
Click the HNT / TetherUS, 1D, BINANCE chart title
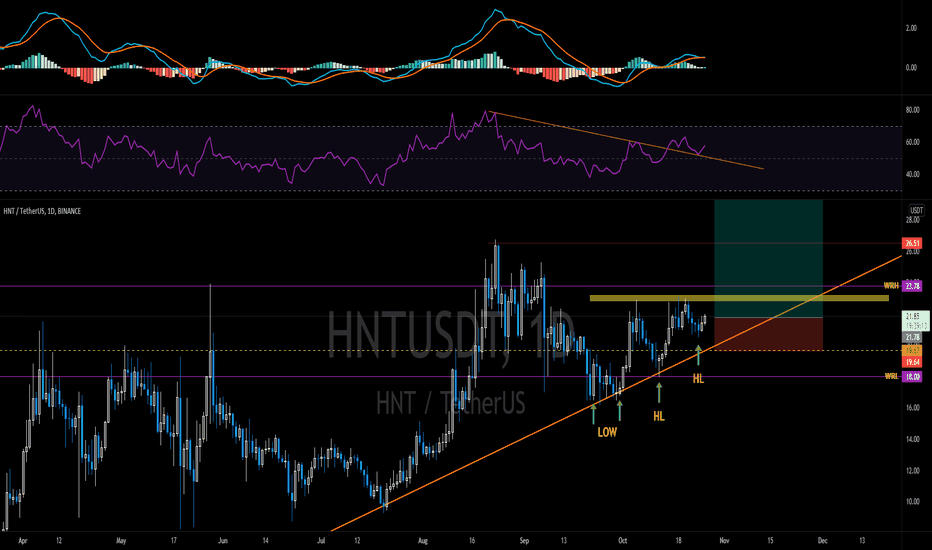point(42,211)
